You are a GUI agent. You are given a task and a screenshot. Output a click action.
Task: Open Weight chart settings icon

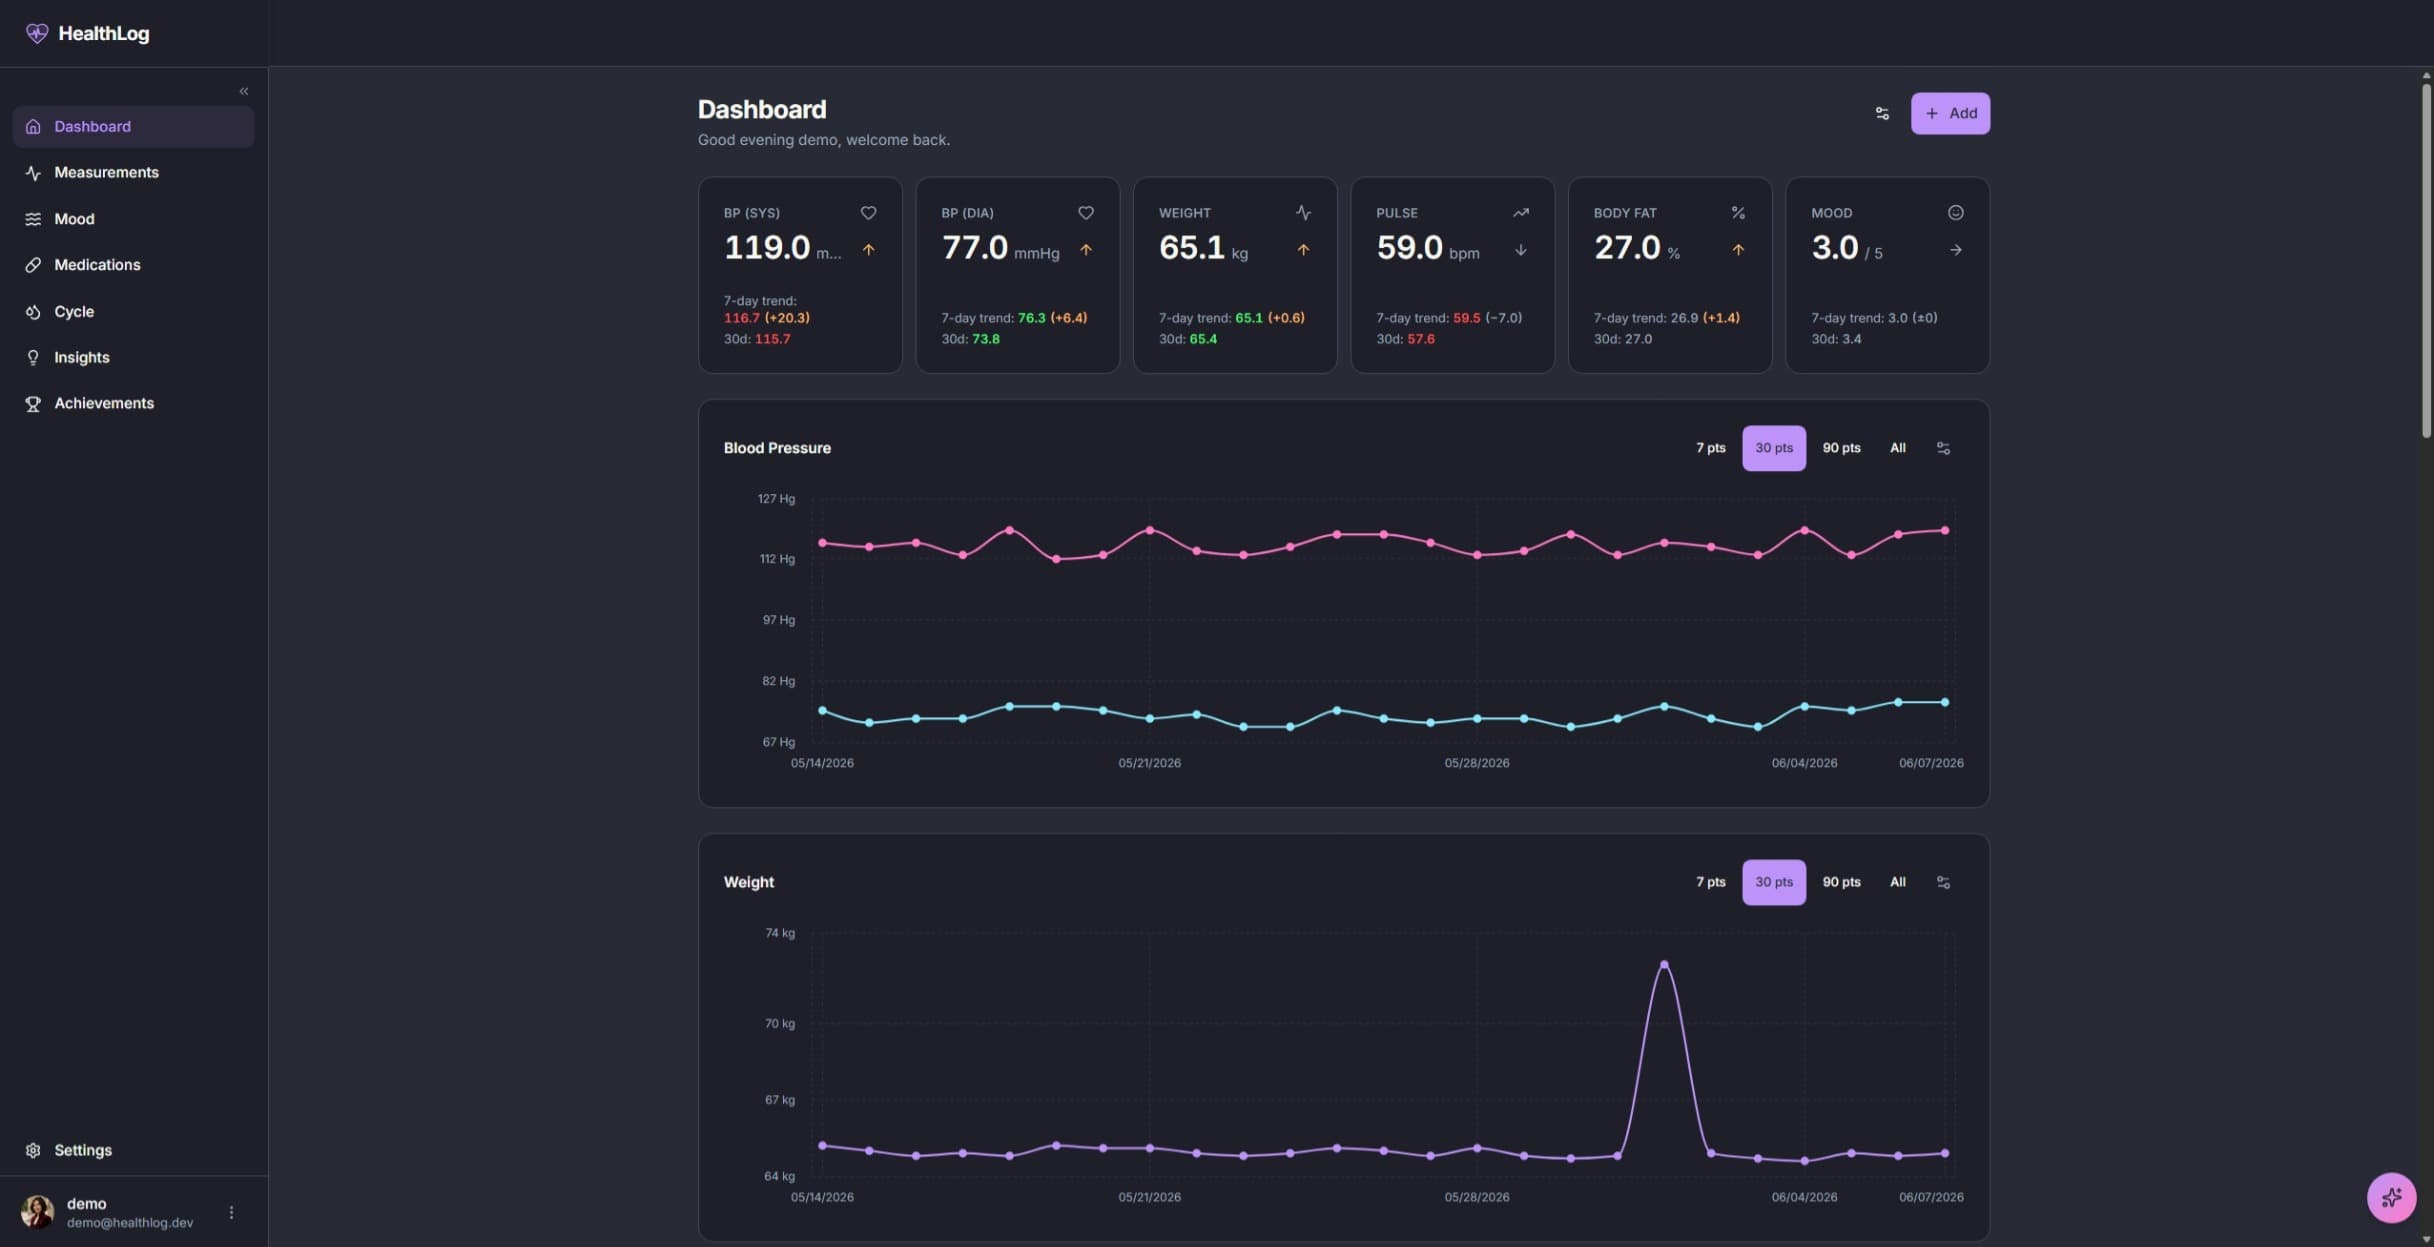click(1943, 882)
